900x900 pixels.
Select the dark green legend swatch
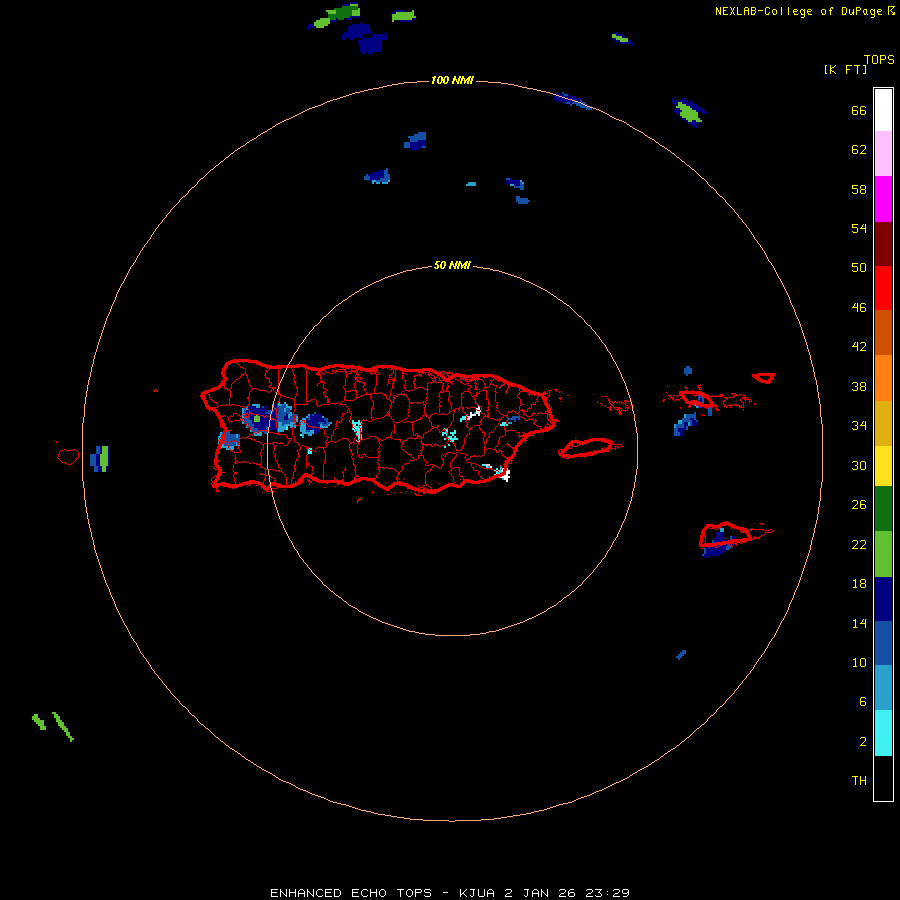click(x=883, y=509)
